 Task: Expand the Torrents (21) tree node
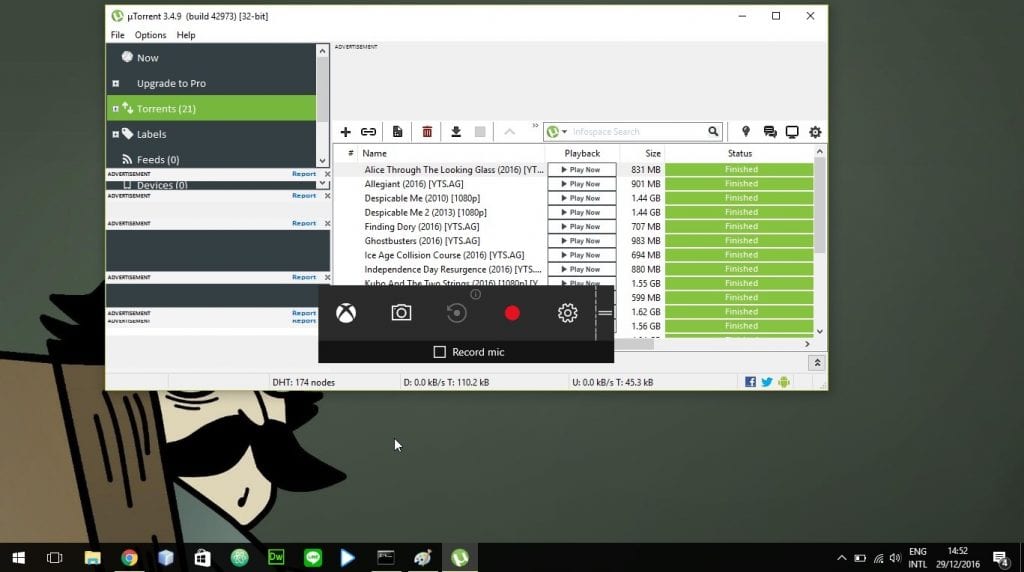116,109
